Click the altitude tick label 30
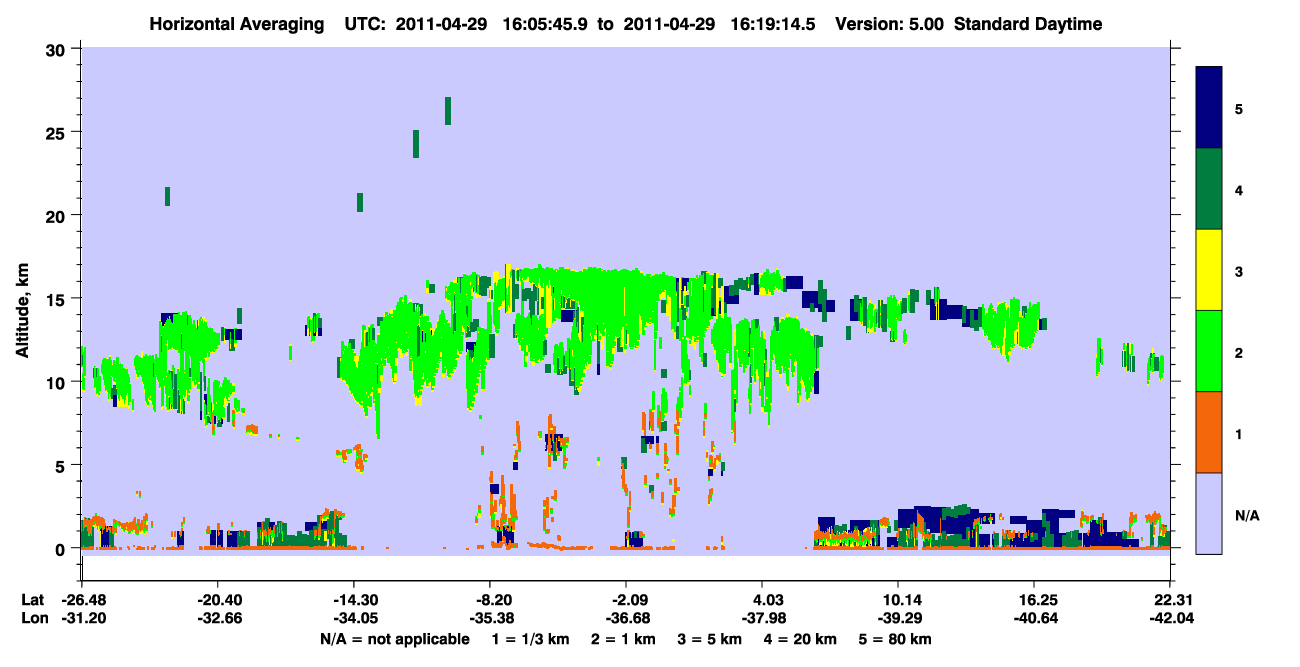The image size is (1300, 667). pyautogui.click(x=58, y=48)
